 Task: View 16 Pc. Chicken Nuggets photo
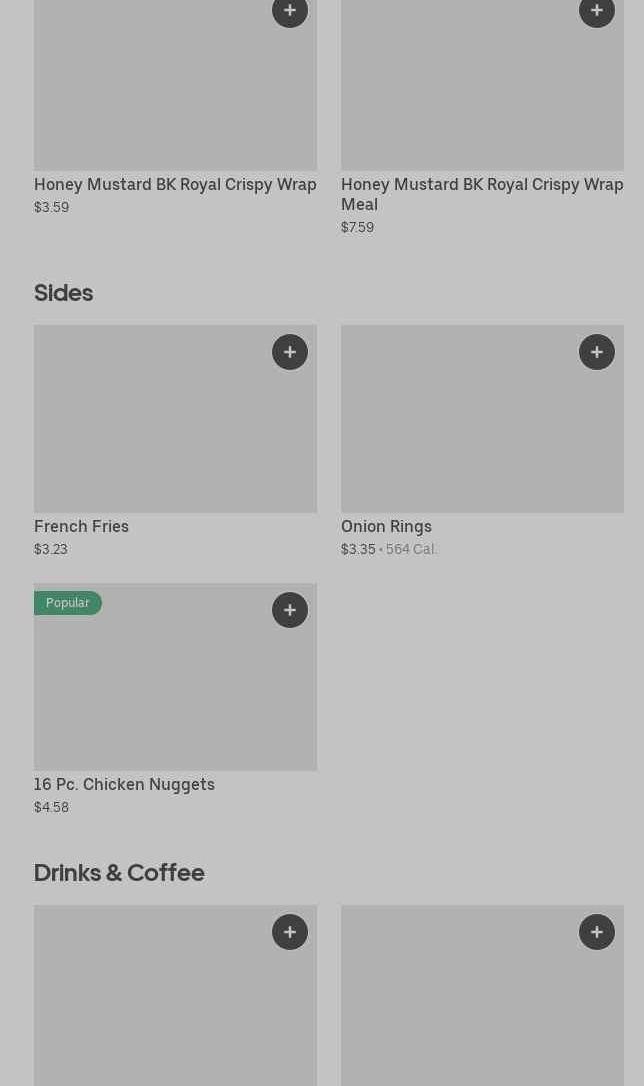[175, 690]
